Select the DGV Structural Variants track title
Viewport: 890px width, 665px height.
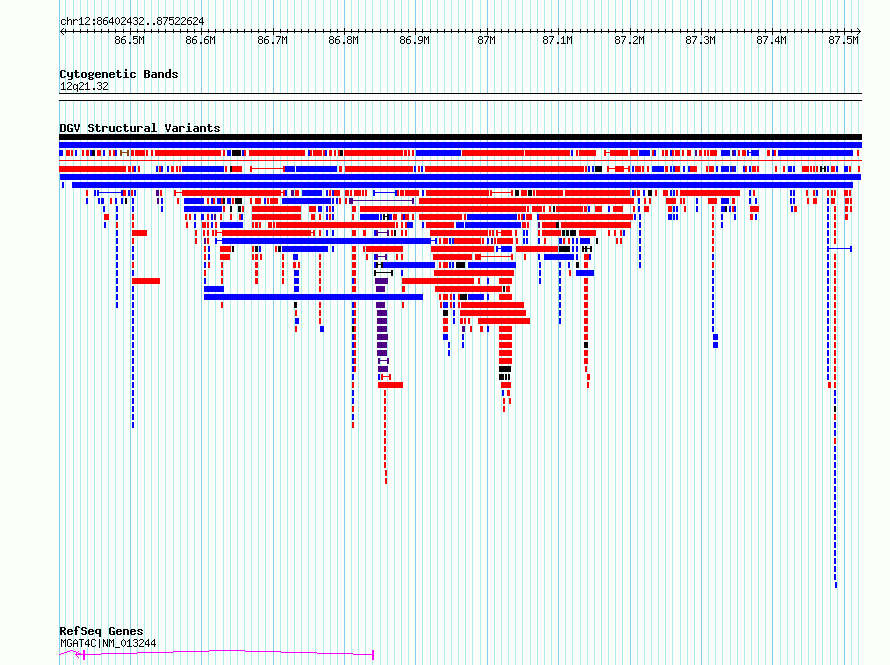coord(140,128)
